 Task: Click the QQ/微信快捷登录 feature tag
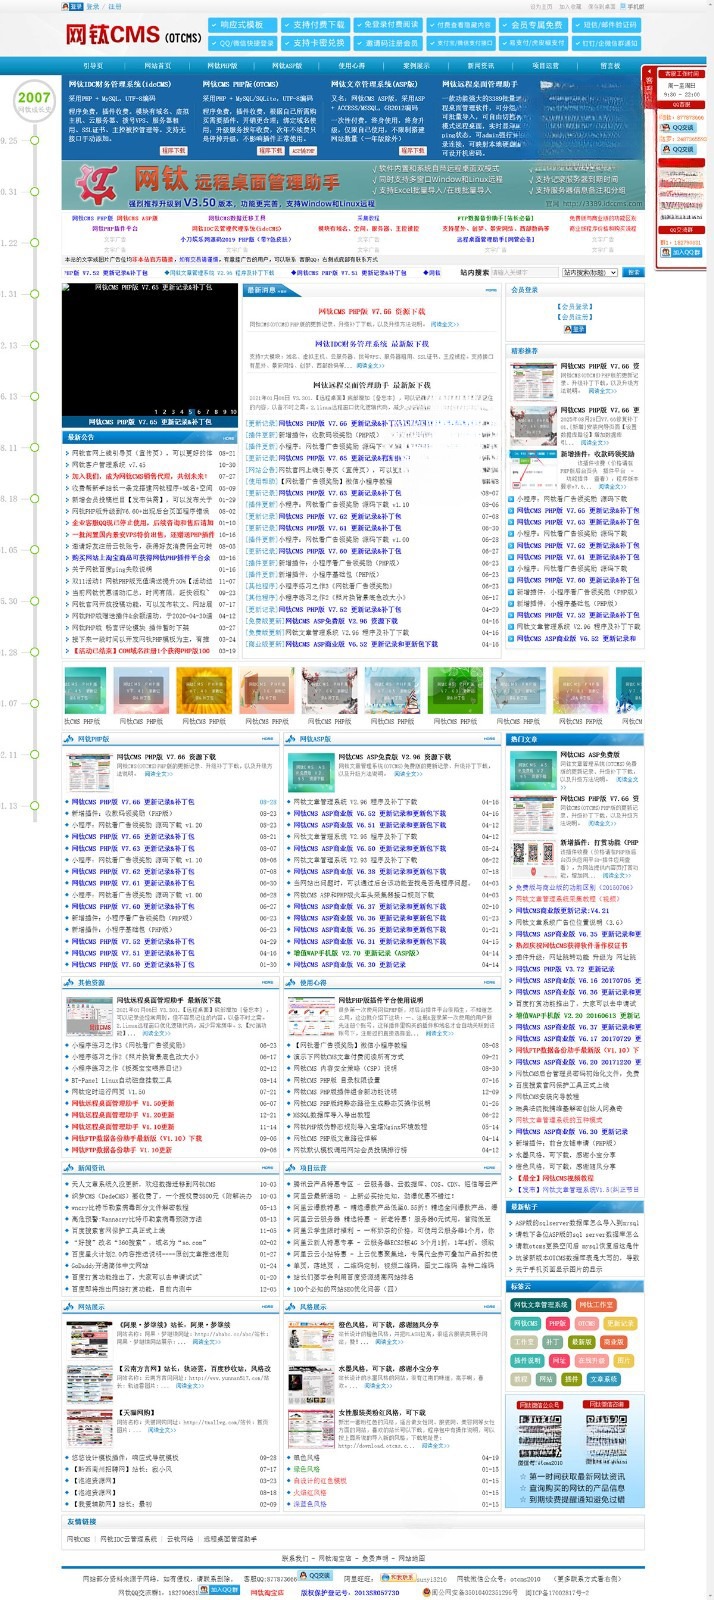click(x=242, y=43)
